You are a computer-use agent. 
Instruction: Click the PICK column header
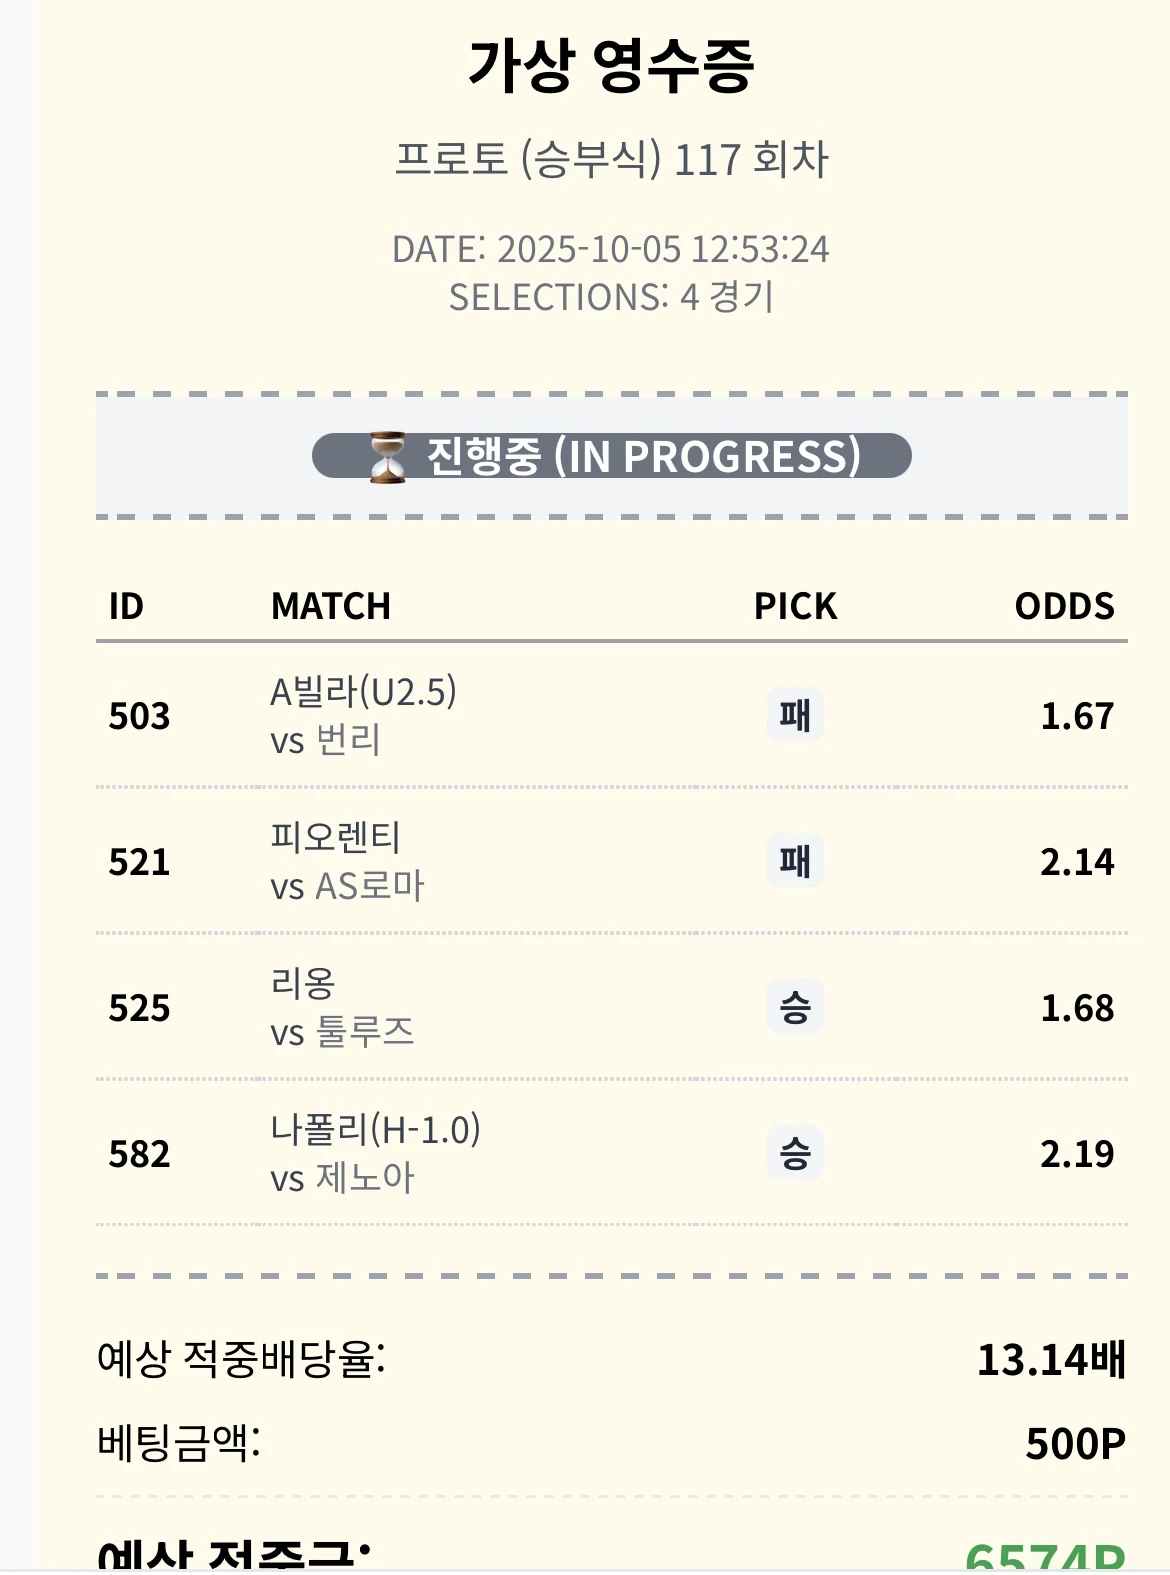tap(795, 606)
